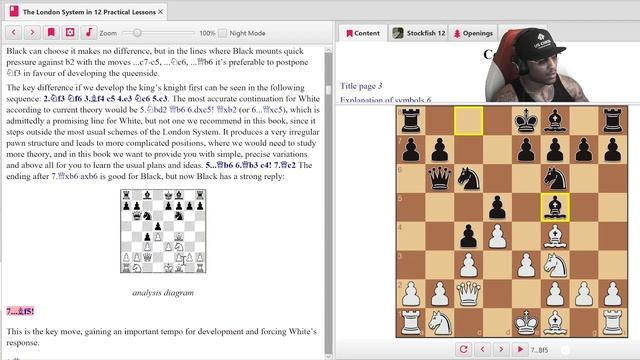Click the scrollbar down arrow of the text panel

coord(328,356)
